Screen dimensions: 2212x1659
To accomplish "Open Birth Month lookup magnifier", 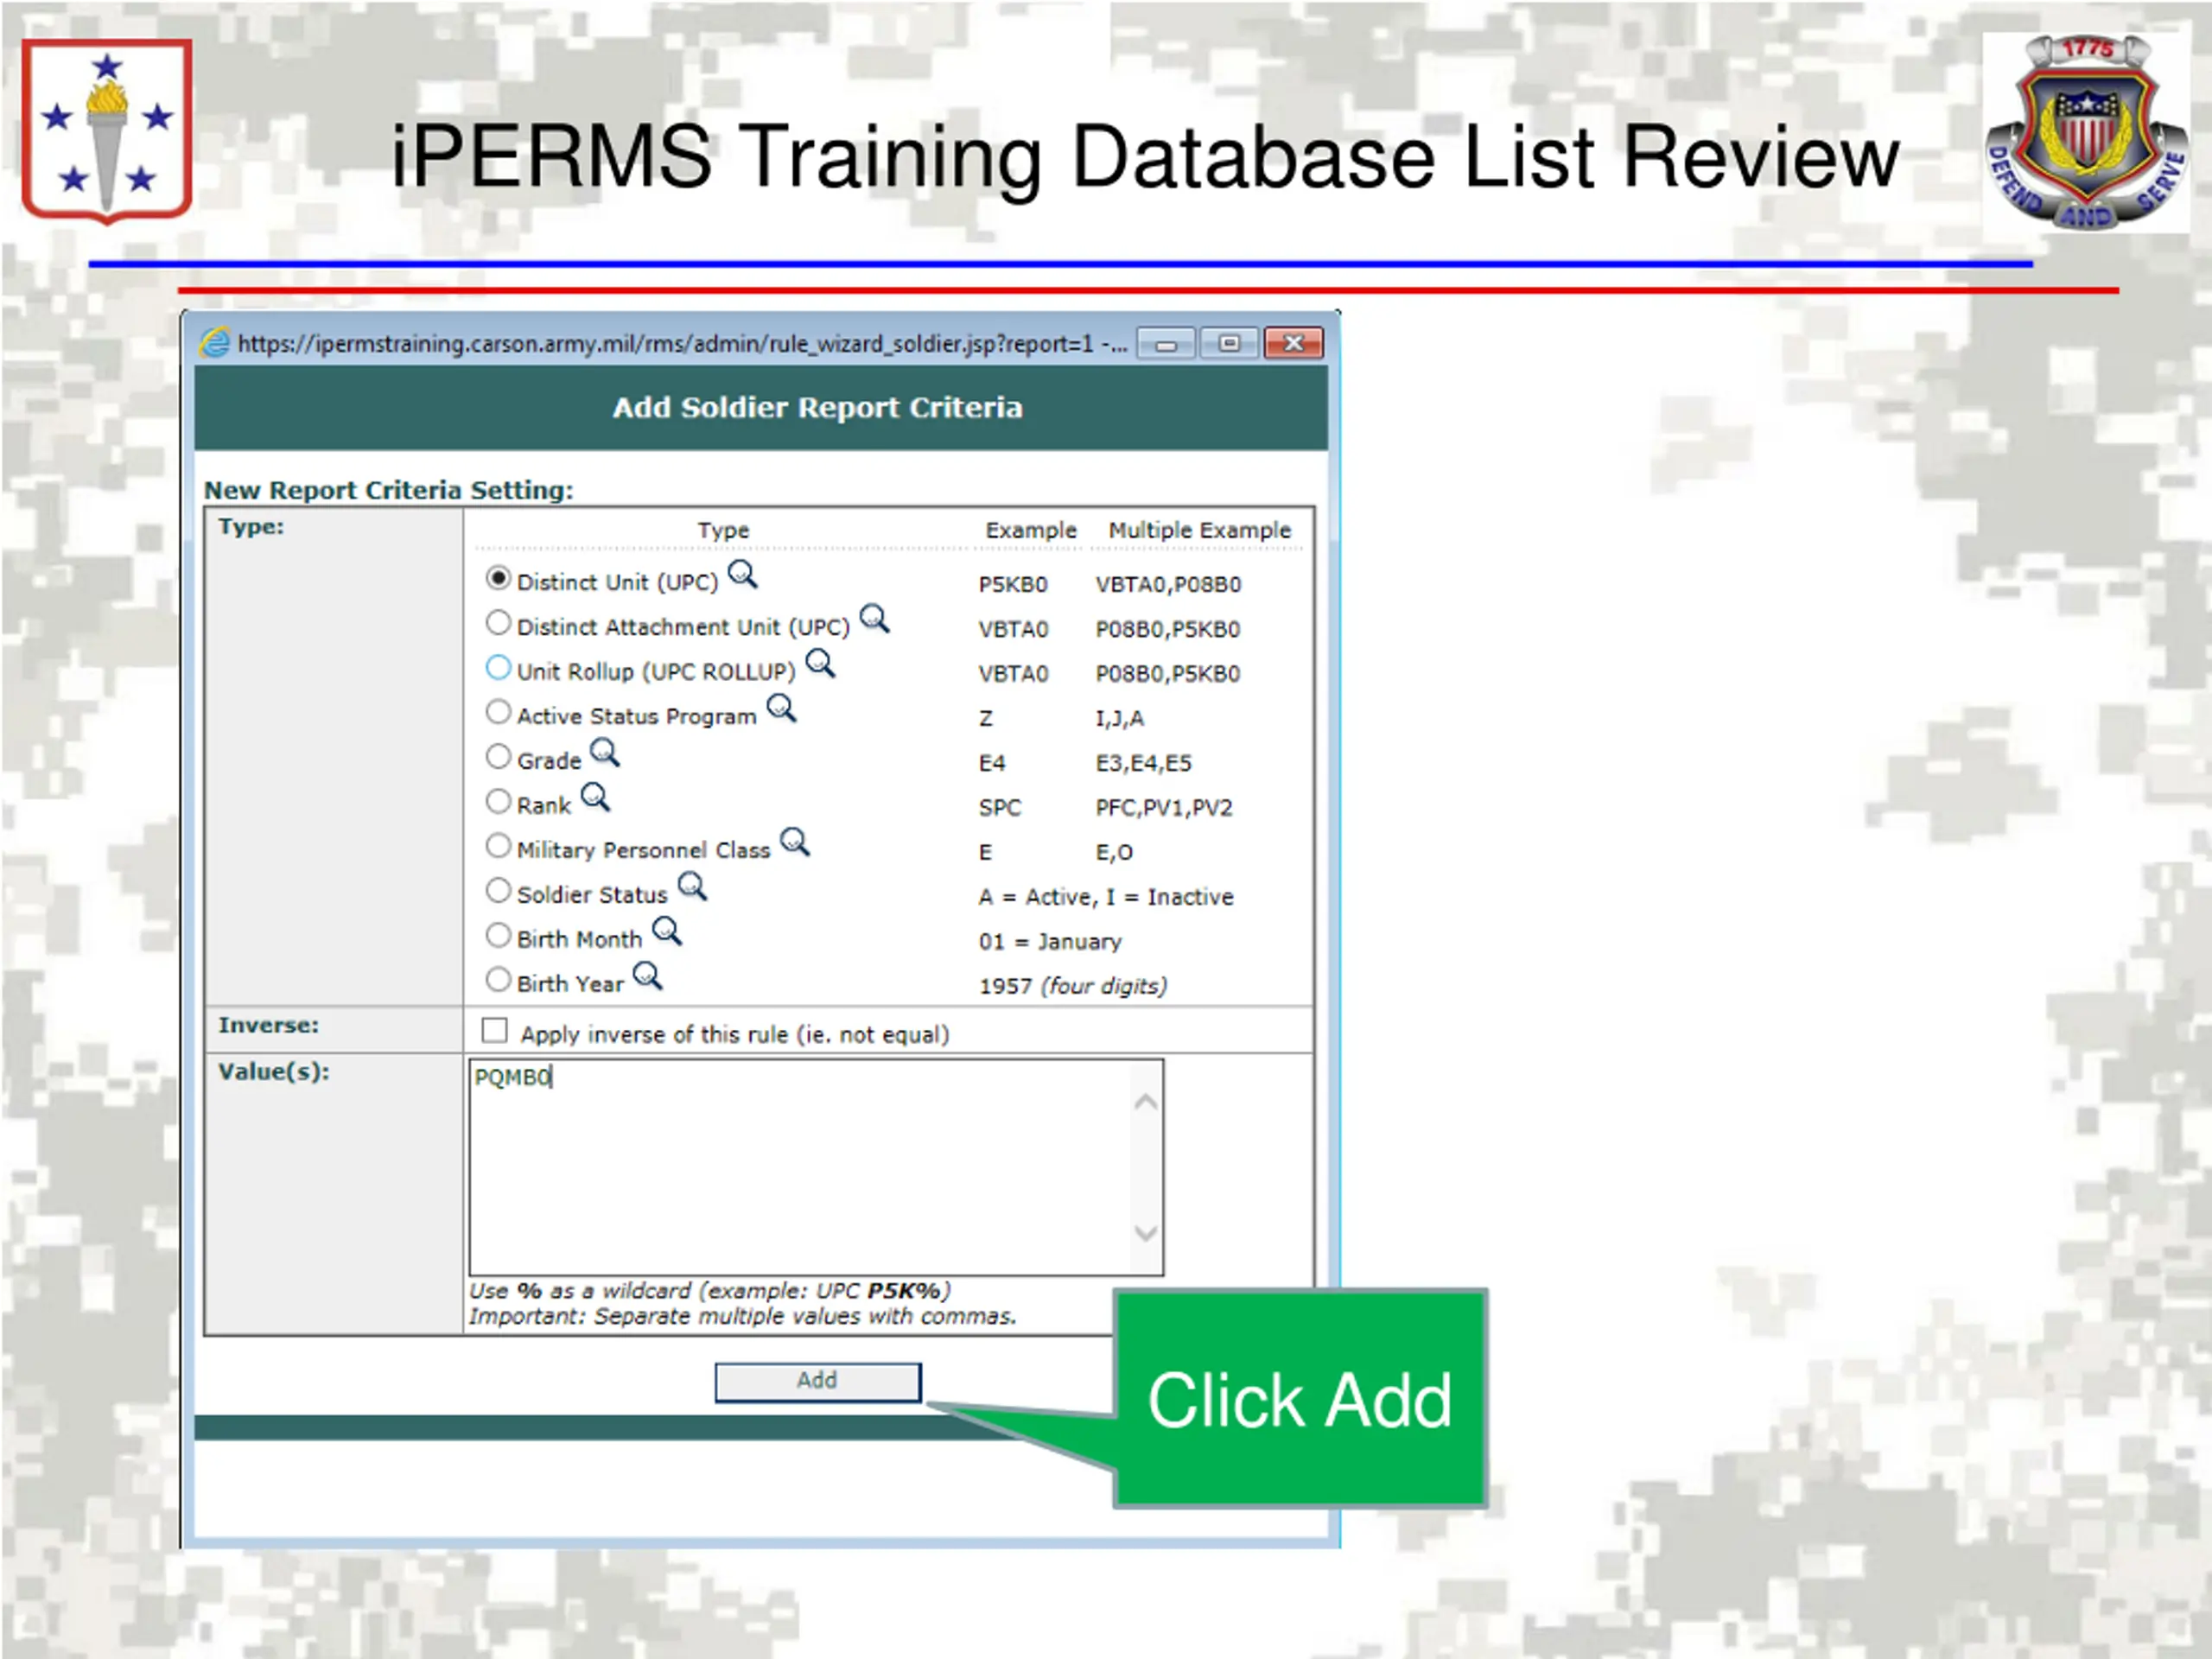I will tap(667, 932).
